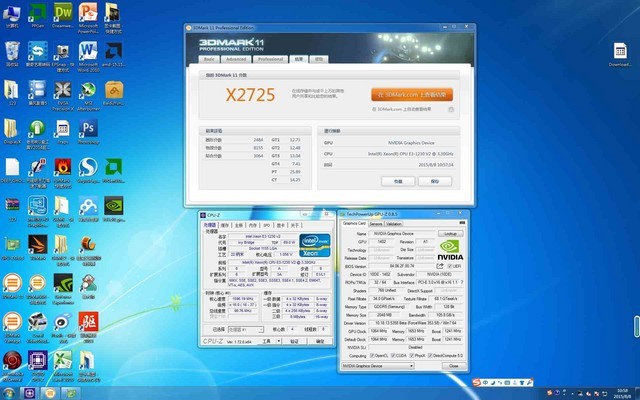
Task: Click the Sogou input method toolbar
Action: 503,382
